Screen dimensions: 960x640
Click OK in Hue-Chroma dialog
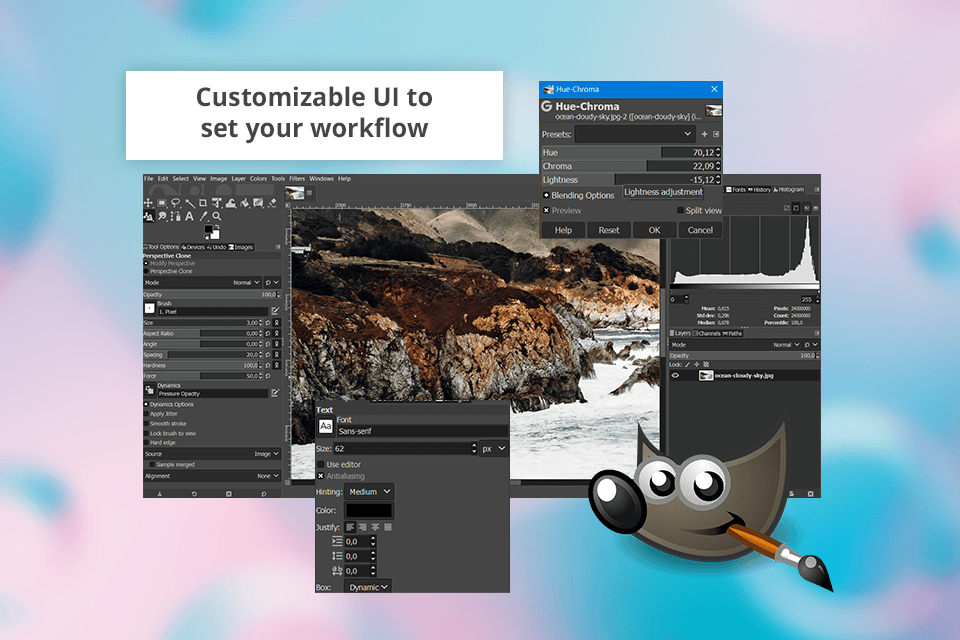[654, 230]
